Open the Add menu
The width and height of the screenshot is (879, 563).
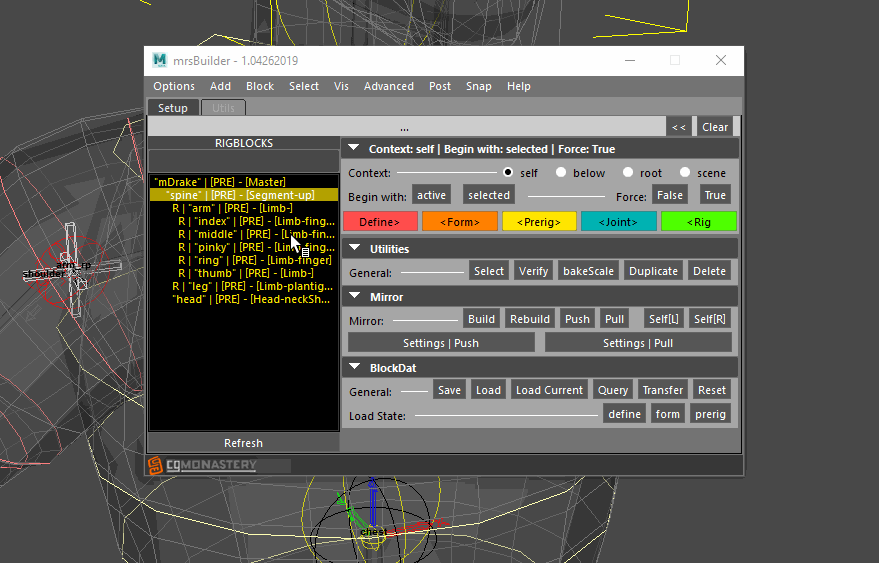(x=220, y=86)
